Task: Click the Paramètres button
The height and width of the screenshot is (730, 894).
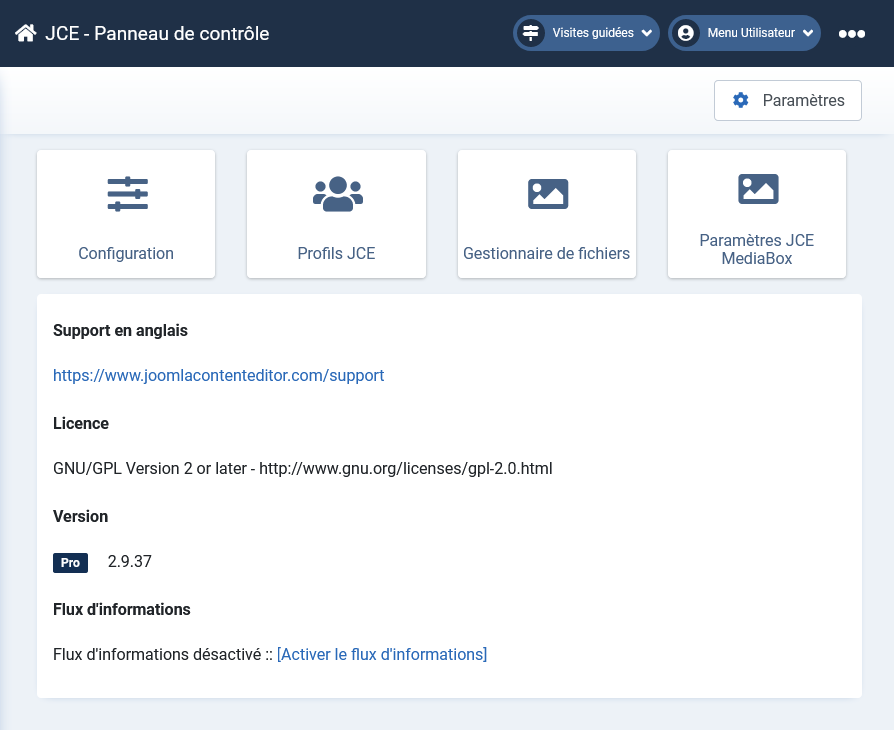Action: [787, 100]
